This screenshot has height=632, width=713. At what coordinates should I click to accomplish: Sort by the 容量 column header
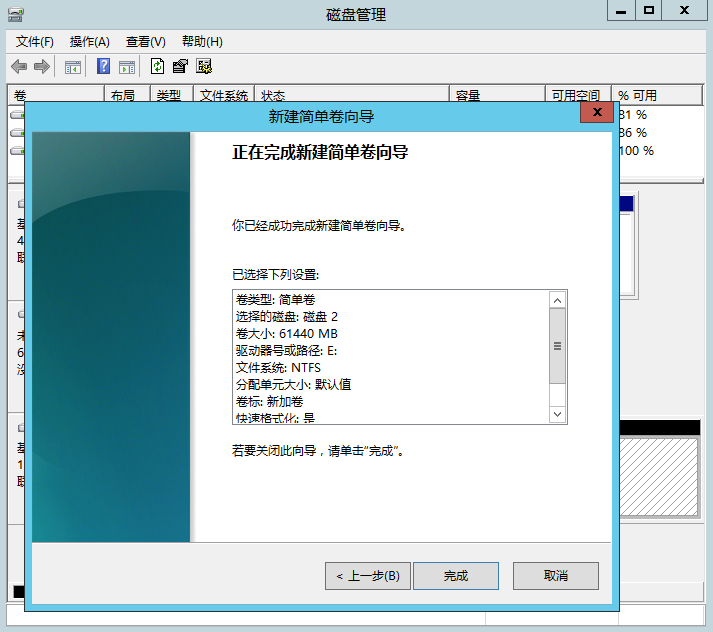[x=497, y=95]
